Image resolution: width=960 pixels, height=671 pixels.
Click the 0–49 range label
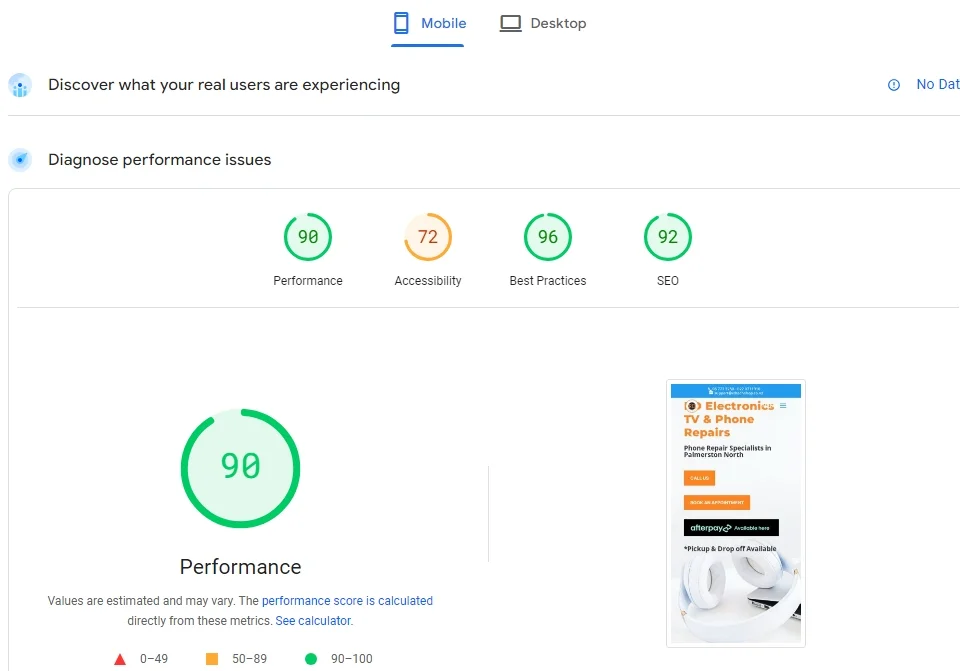[154, 659]
